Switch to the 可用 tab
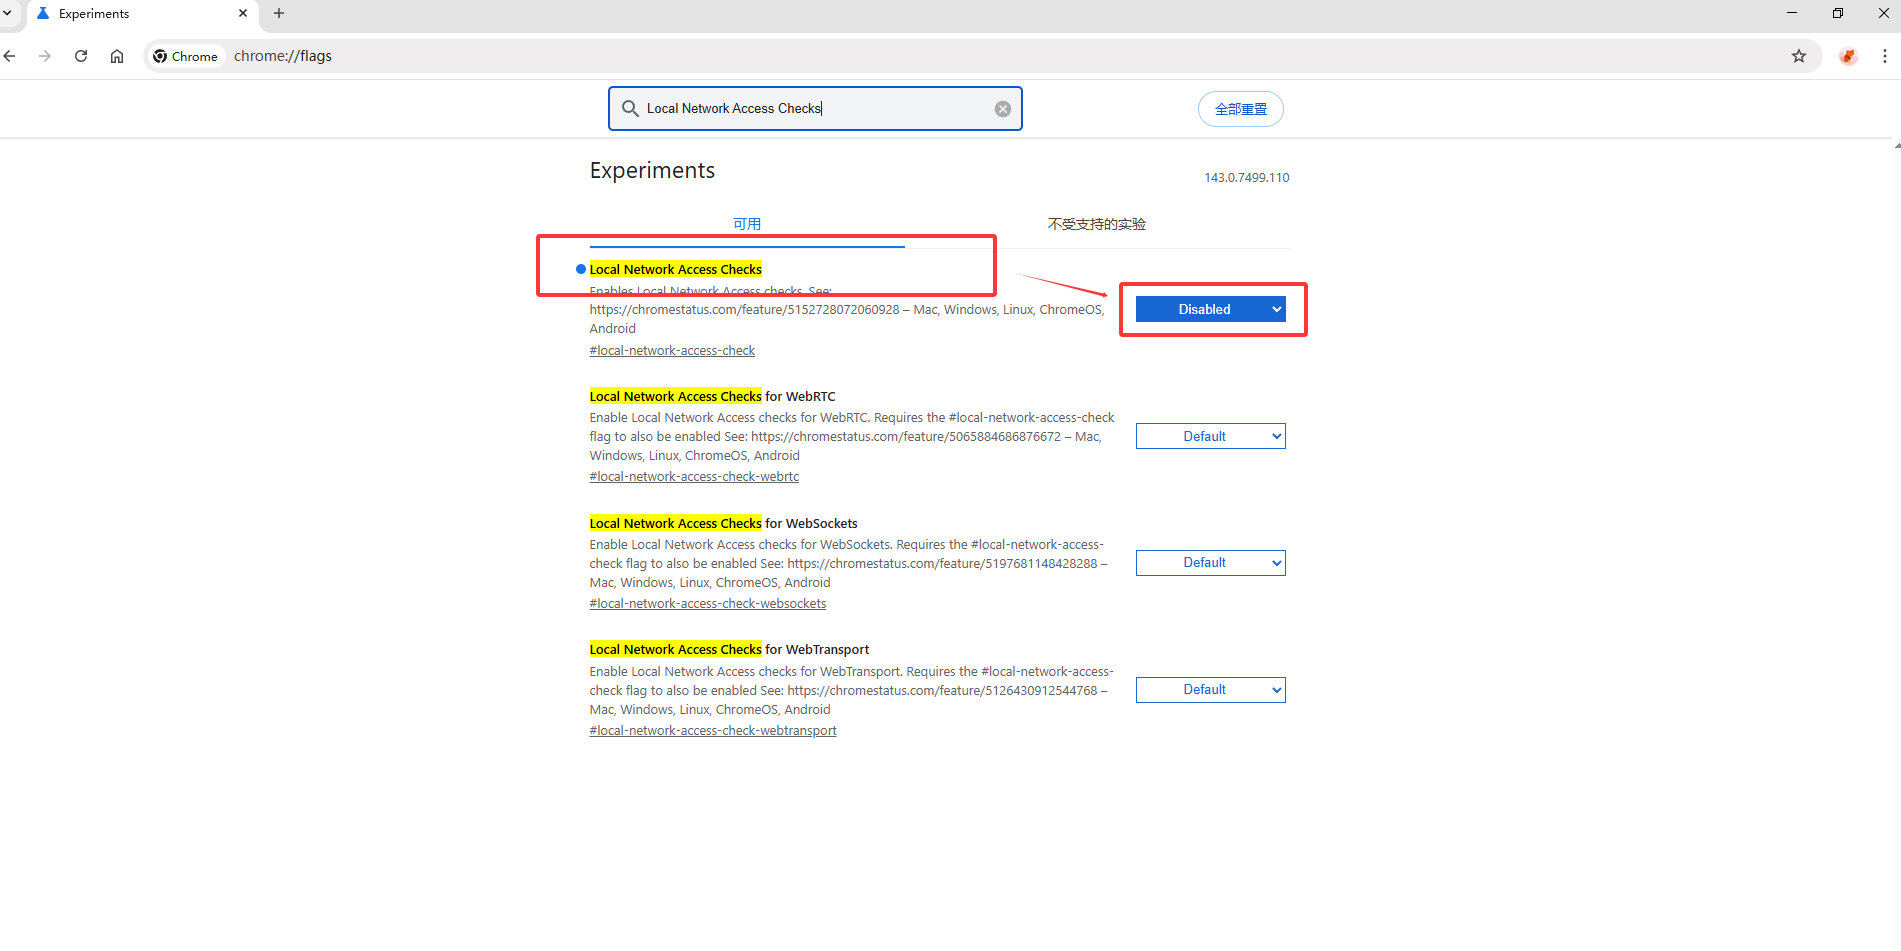 [x=747, y=224]
